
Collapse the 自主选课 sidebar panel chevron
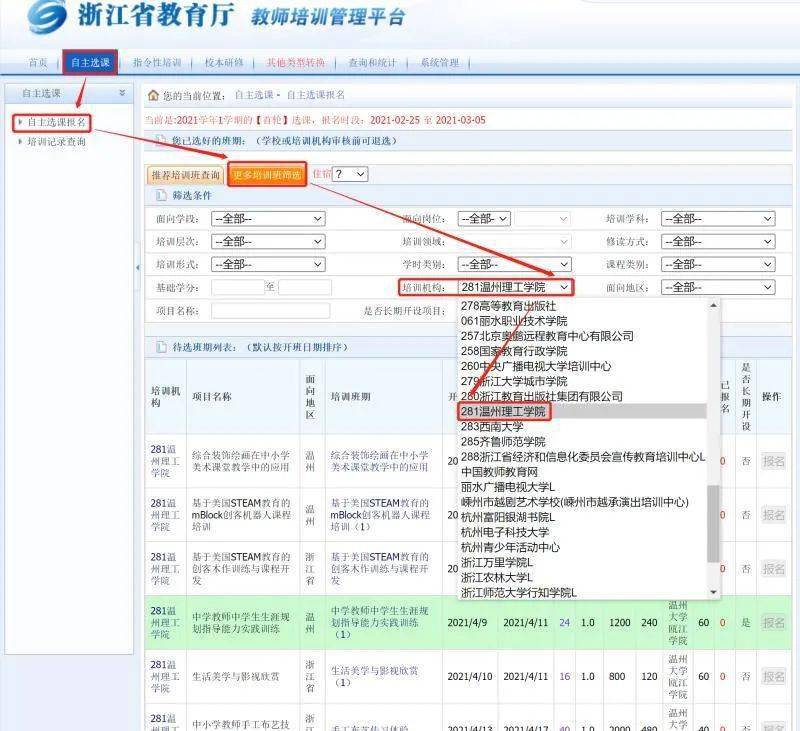point(122,93)
